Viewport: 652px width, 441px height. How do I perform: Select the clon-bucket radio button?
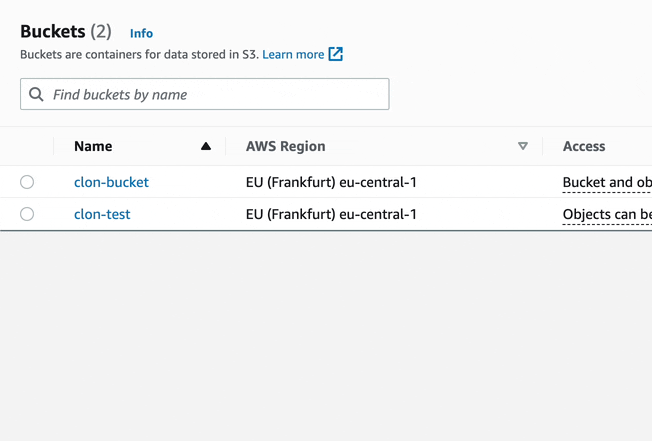click(27, 182)
